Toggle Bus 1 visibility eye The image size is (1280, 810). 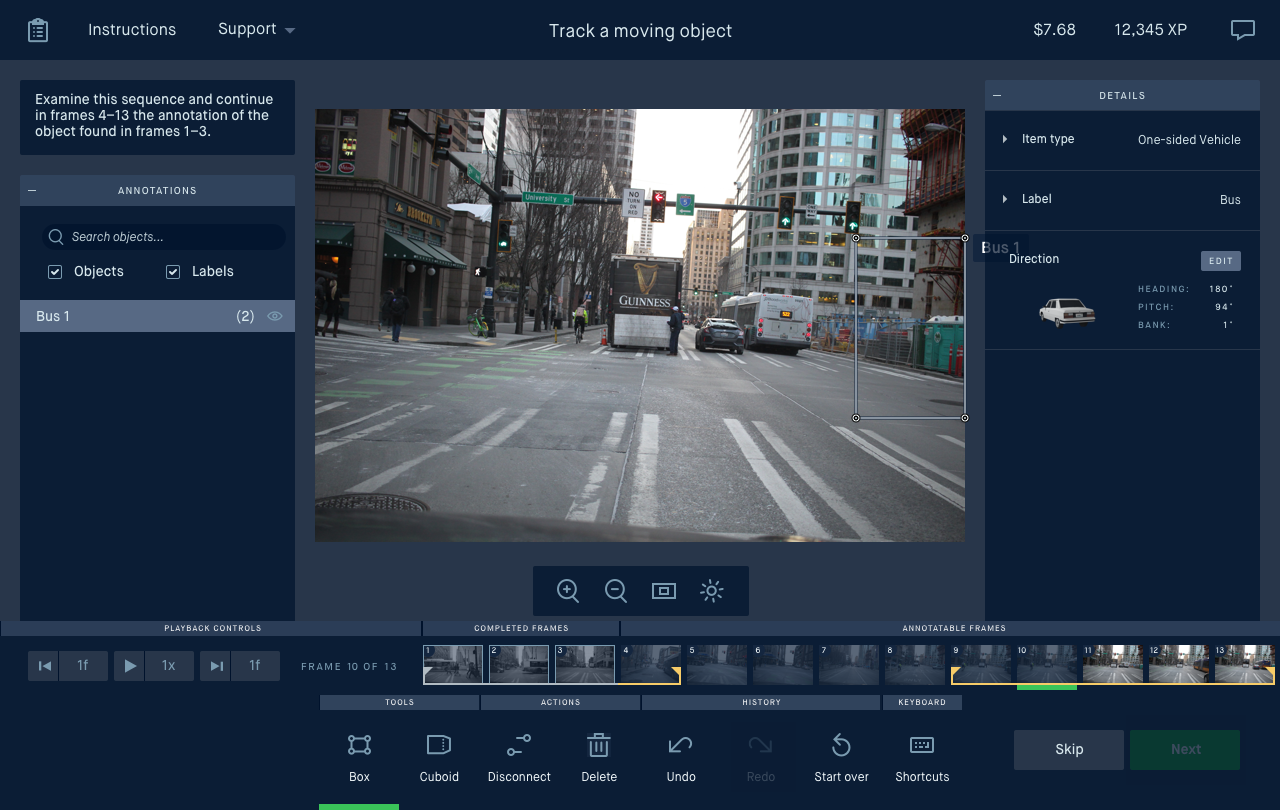(x=274, y=316)
